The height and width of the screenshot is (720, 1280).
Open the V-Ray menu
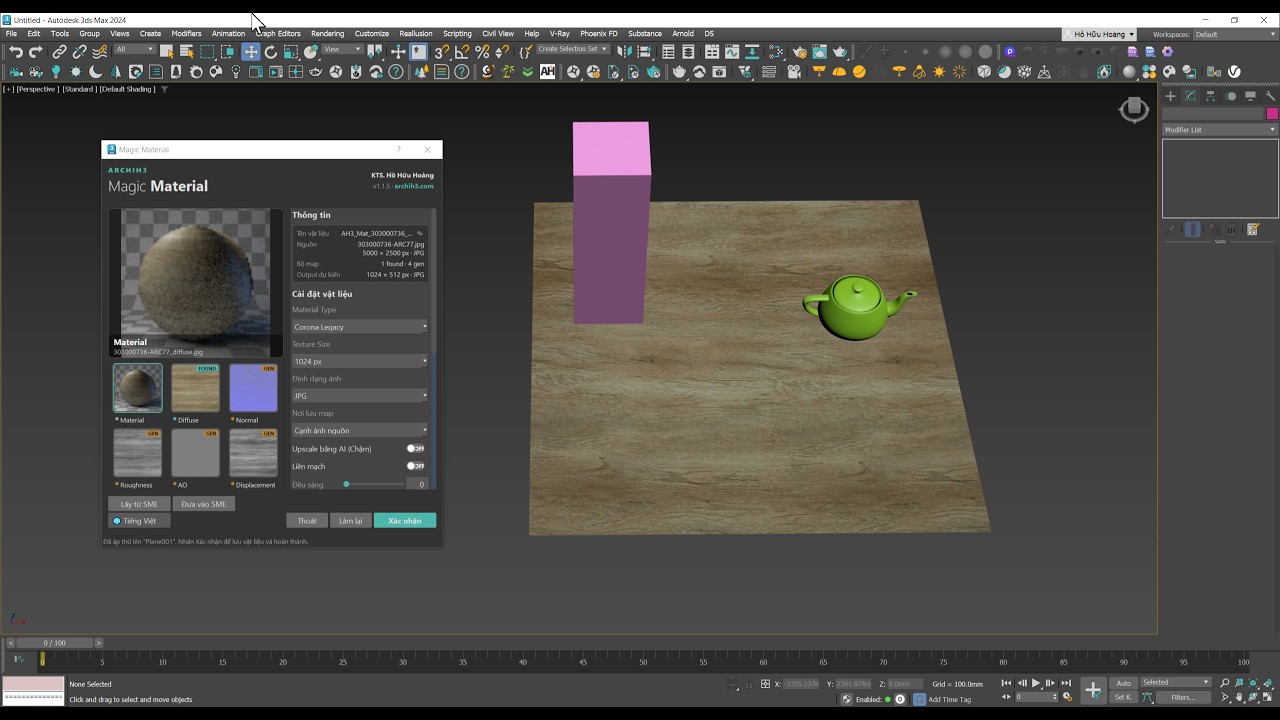click(x=559, y=34)
